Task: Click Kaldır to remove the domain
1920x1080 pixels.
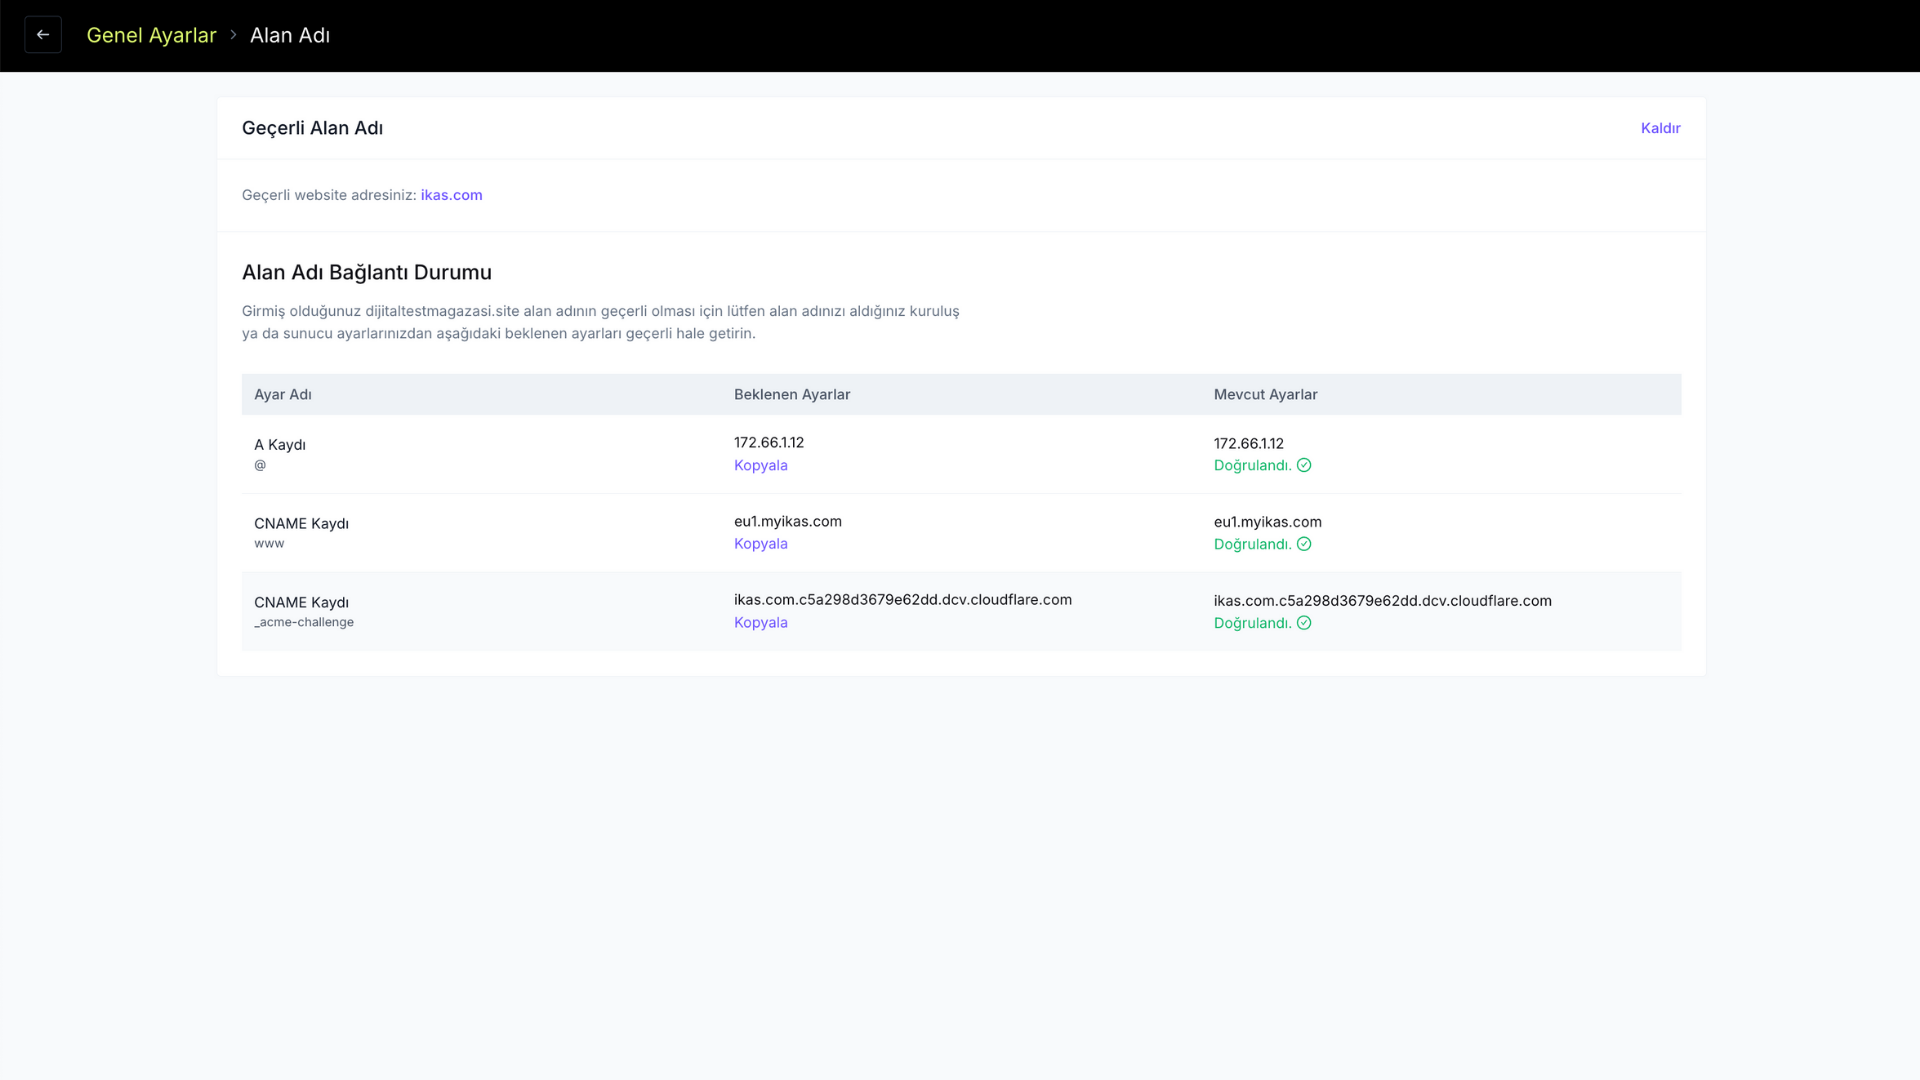Action: coord(1660,128)
